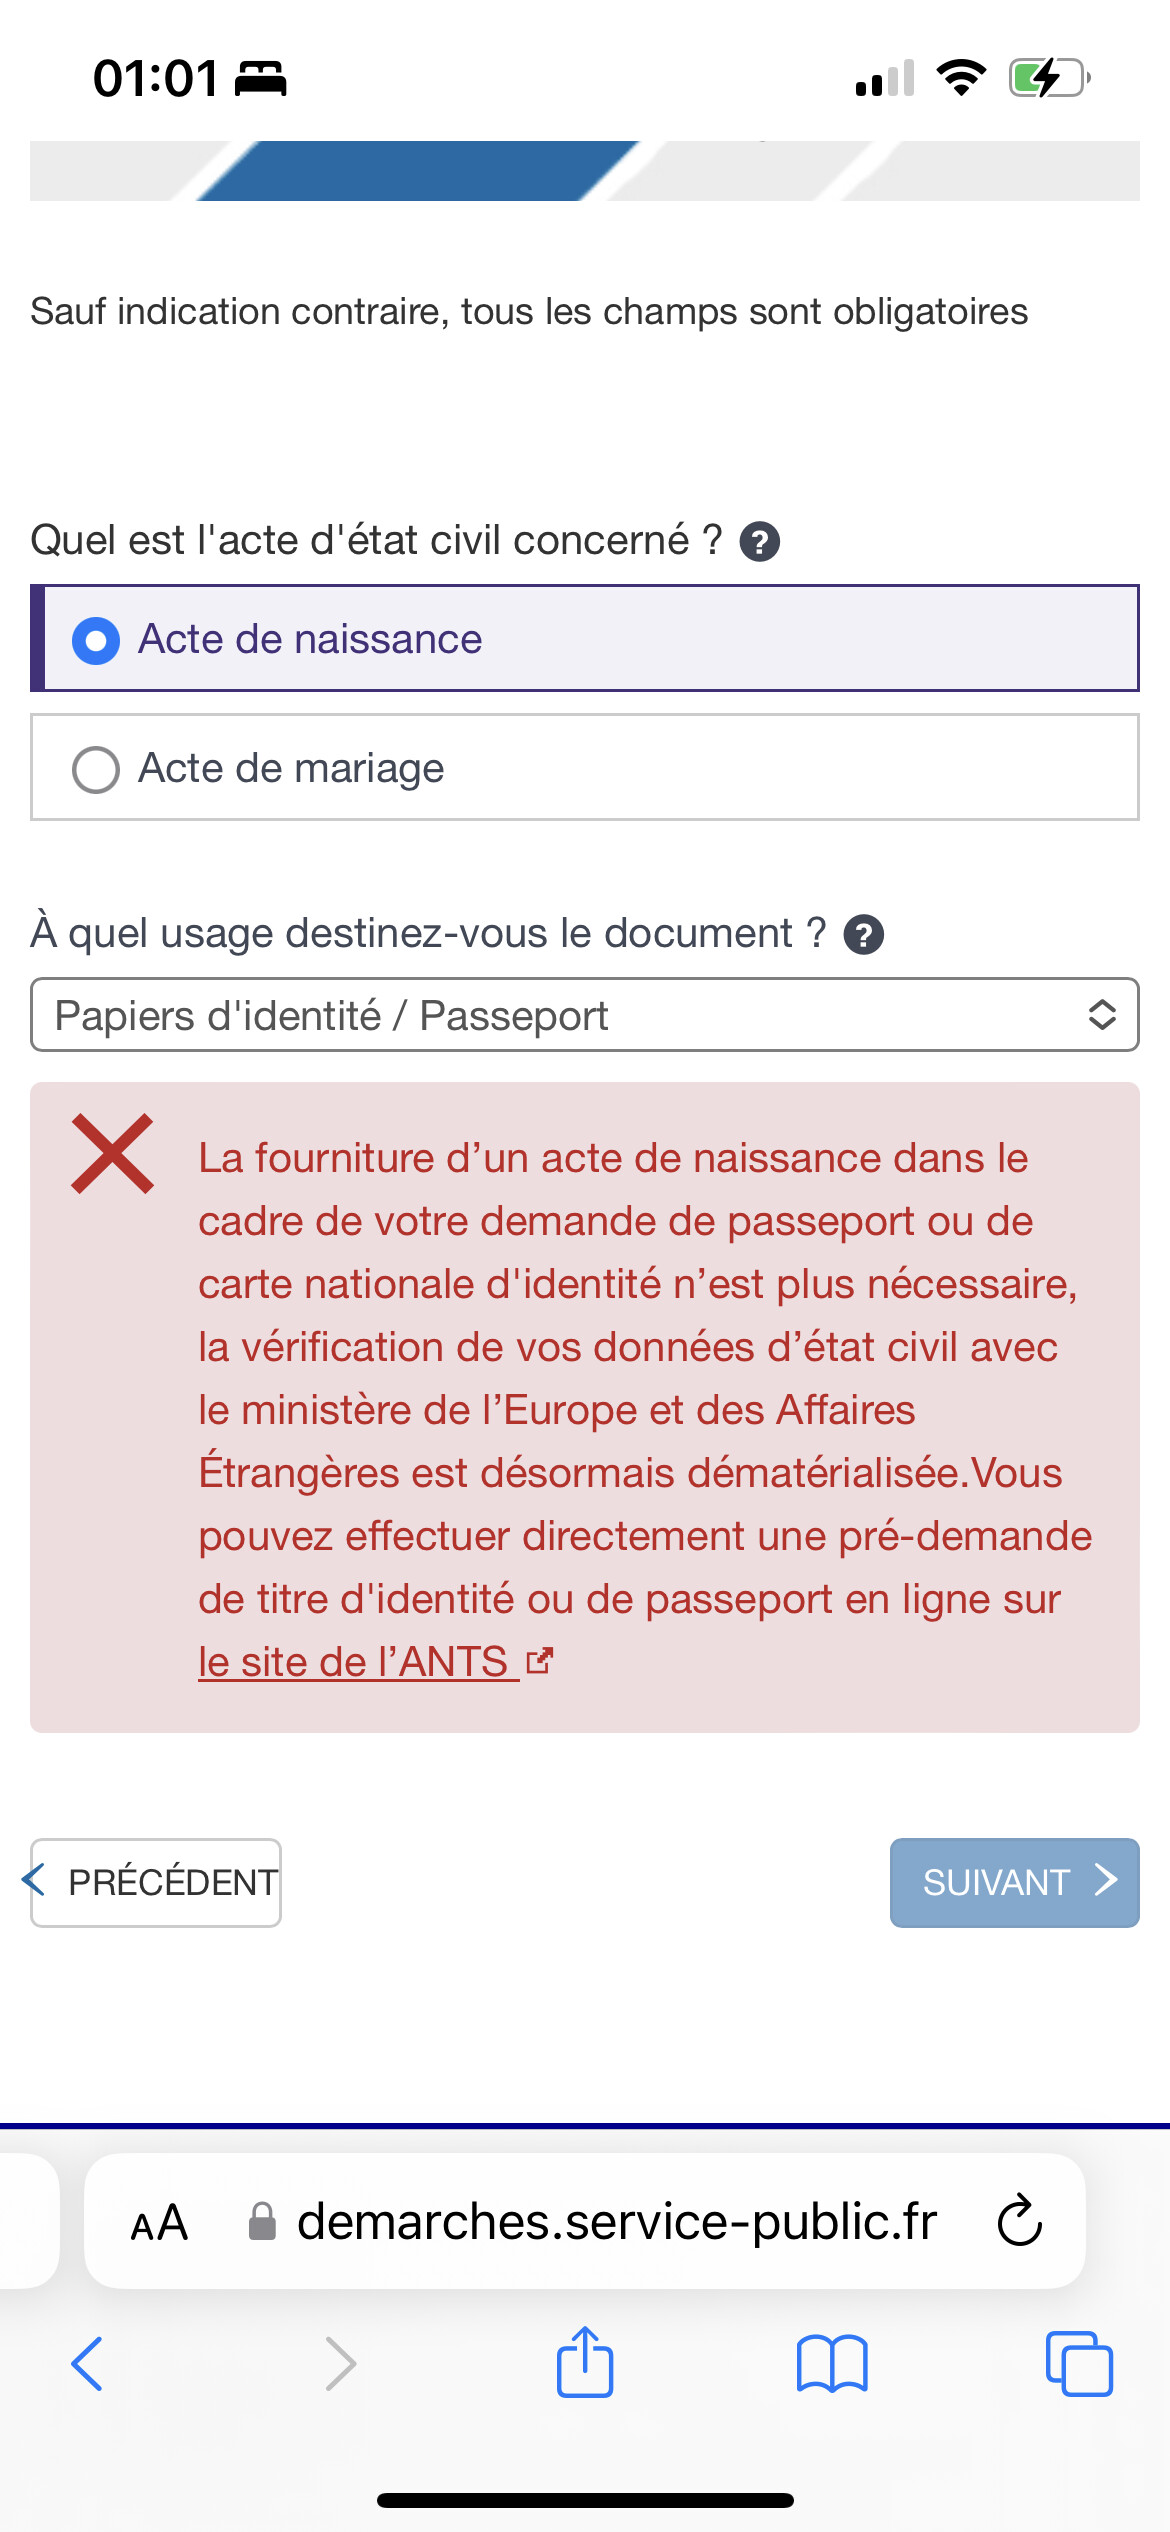Open the AA reader text options
The height and width of the screenshot is (2532, 1170).
click(159, 2223)
